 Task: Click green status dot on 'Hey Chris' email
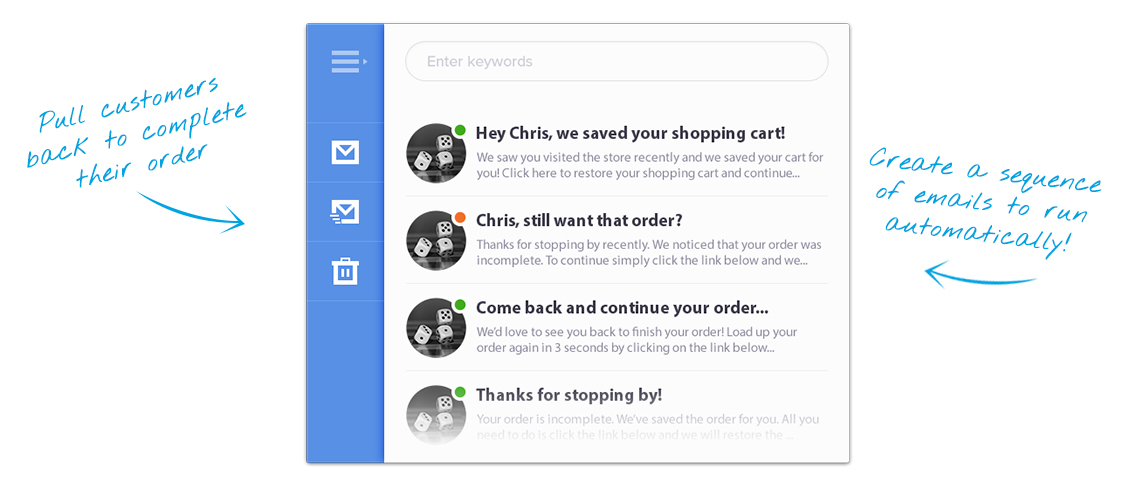(x=460, y=130)
